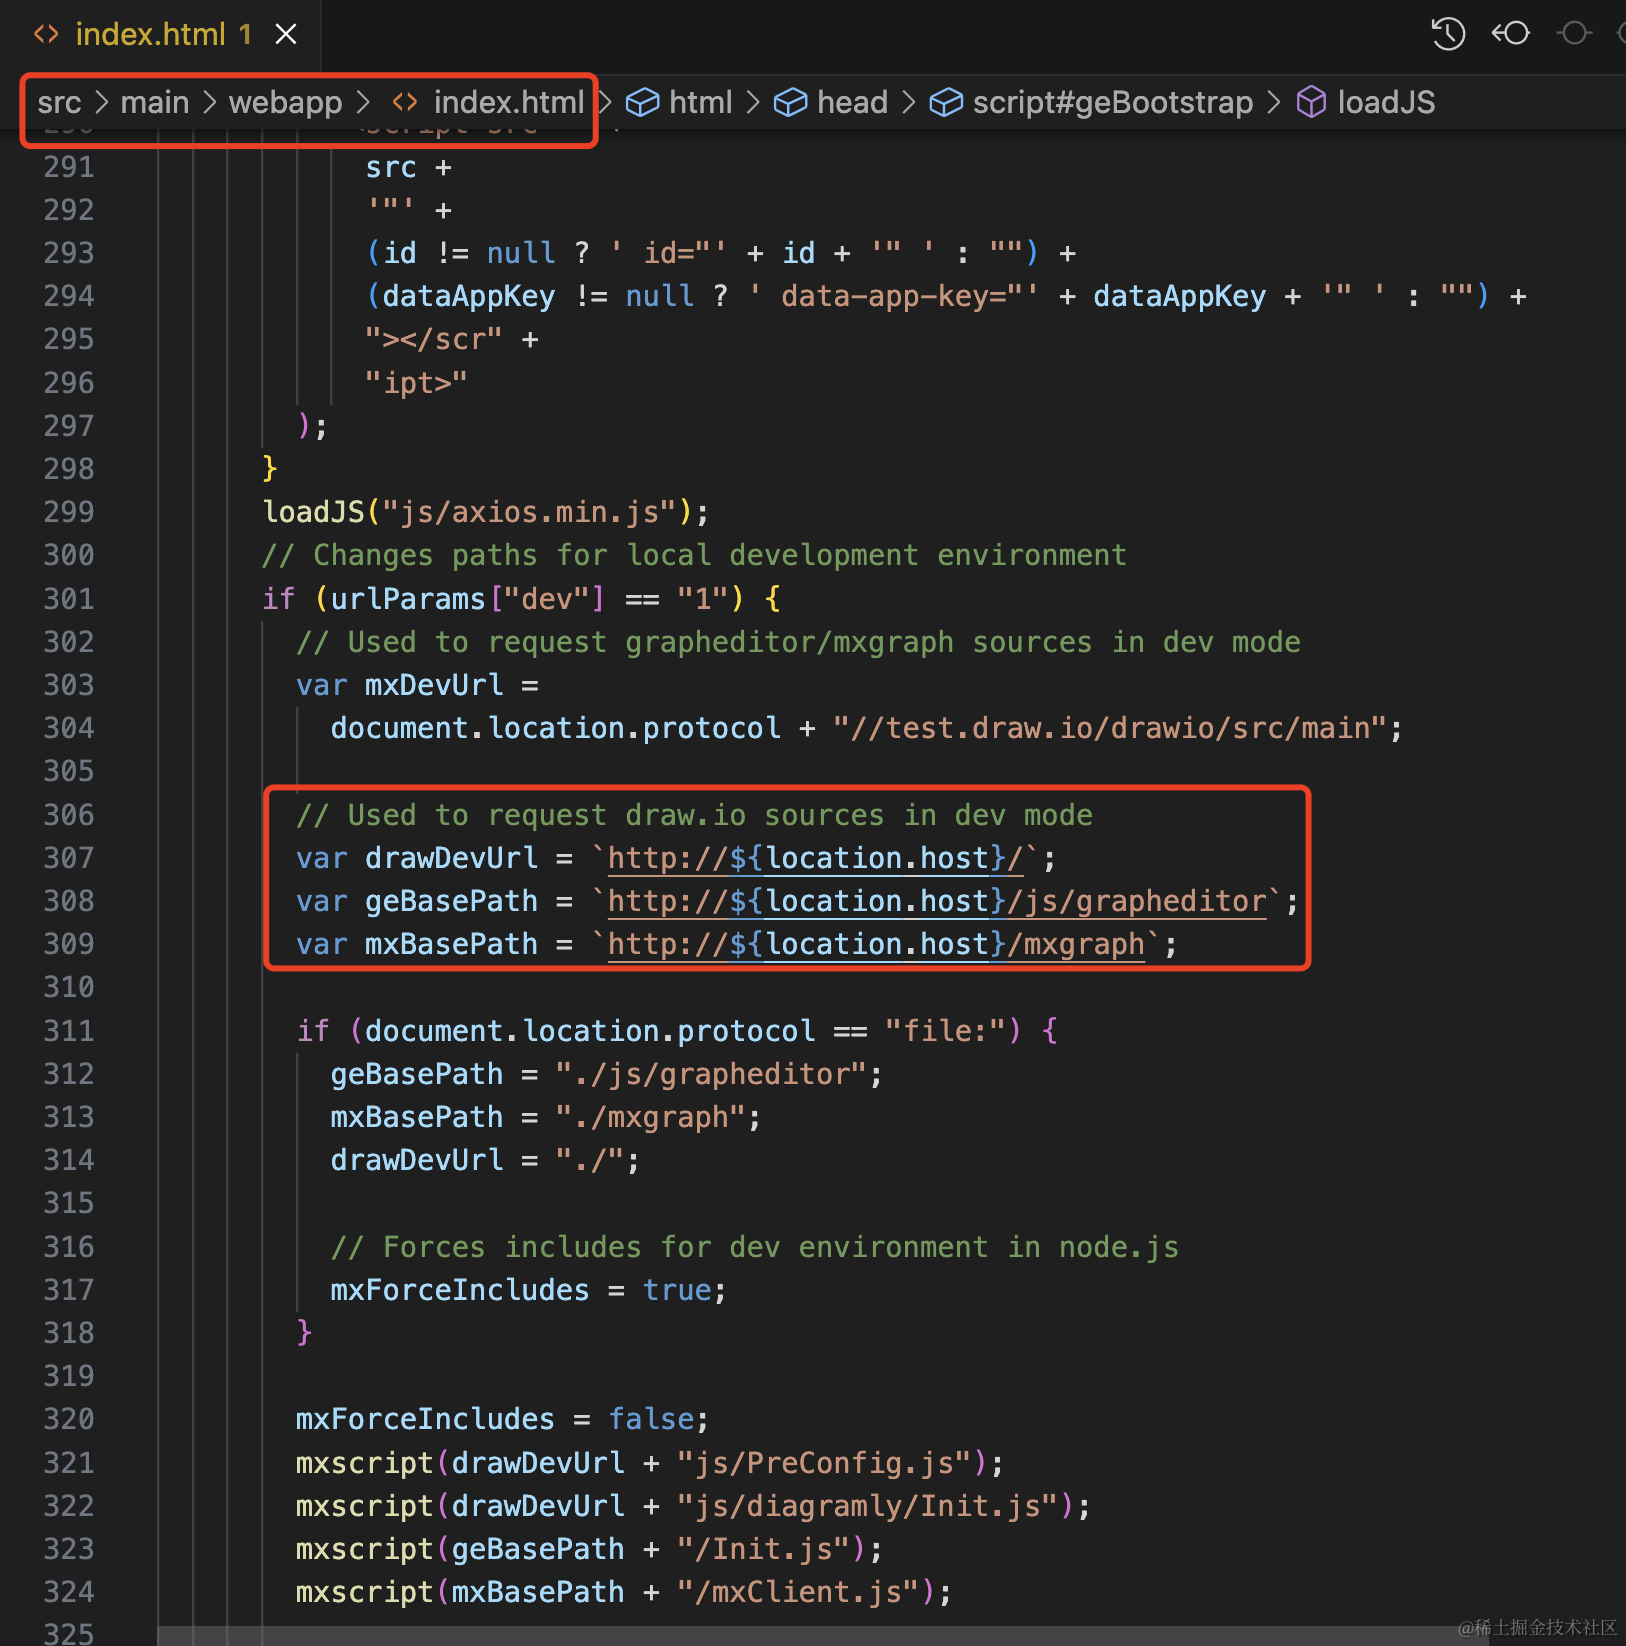Screen dimensions: 1626x1646
Task: Click '//test.draw.io/drawio/src/main' string
Action: (1109, 728)
